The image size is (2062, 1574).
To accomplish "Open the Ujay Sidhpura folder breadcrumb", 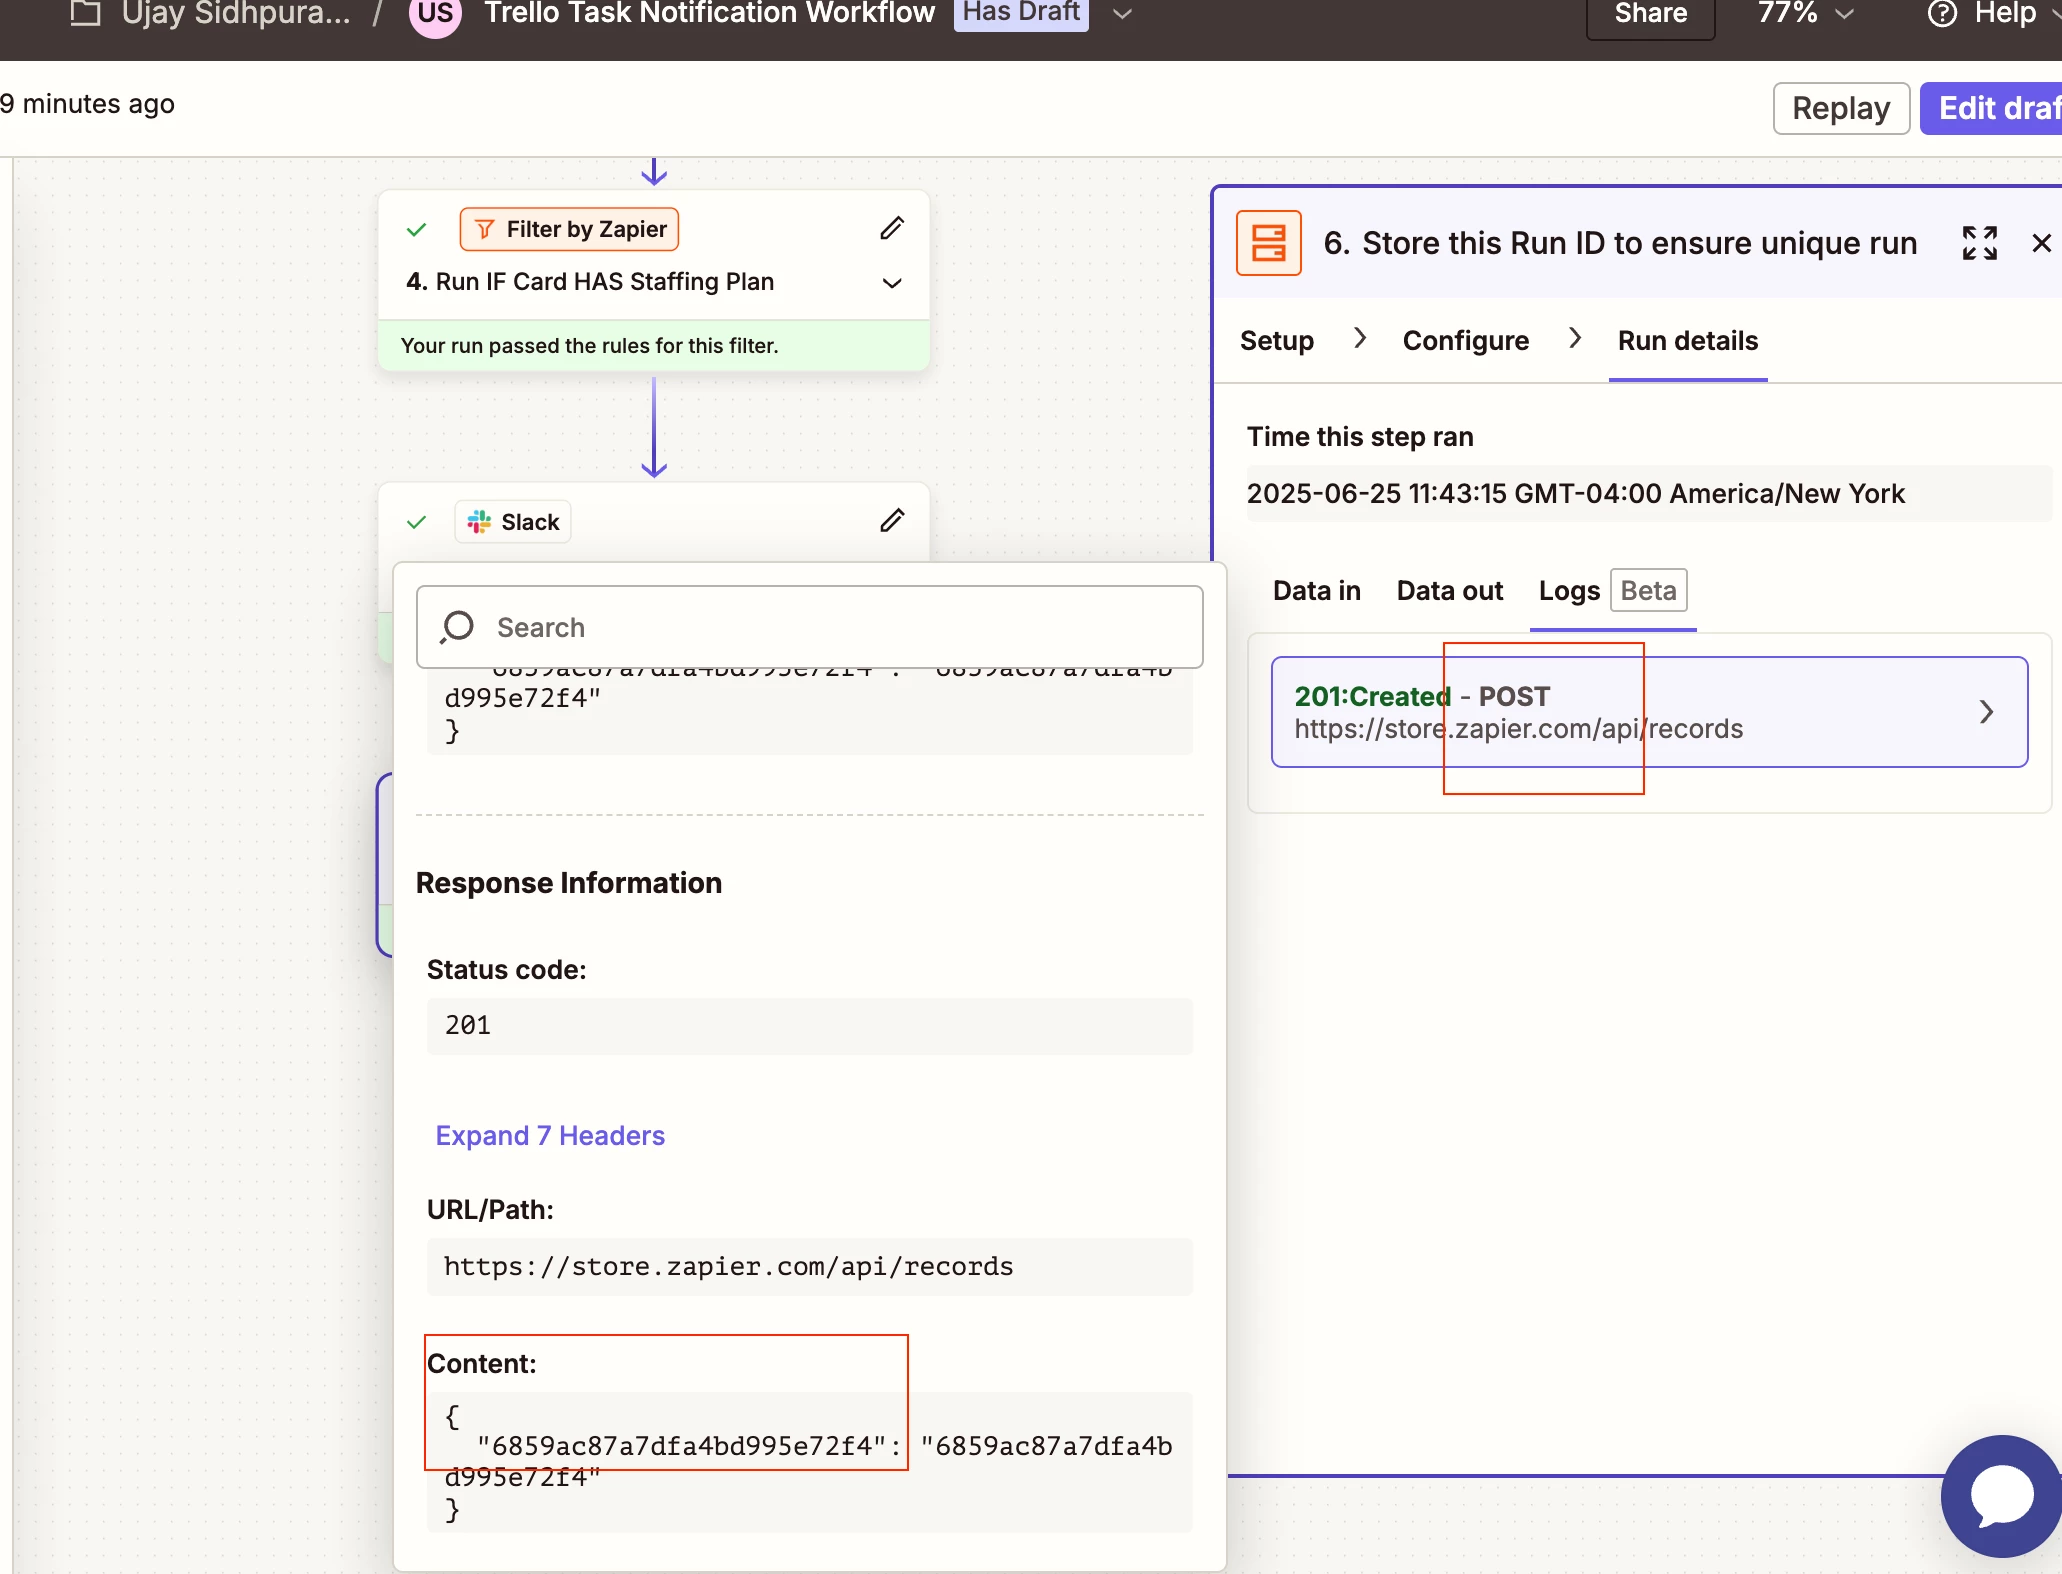I will 236,13.
